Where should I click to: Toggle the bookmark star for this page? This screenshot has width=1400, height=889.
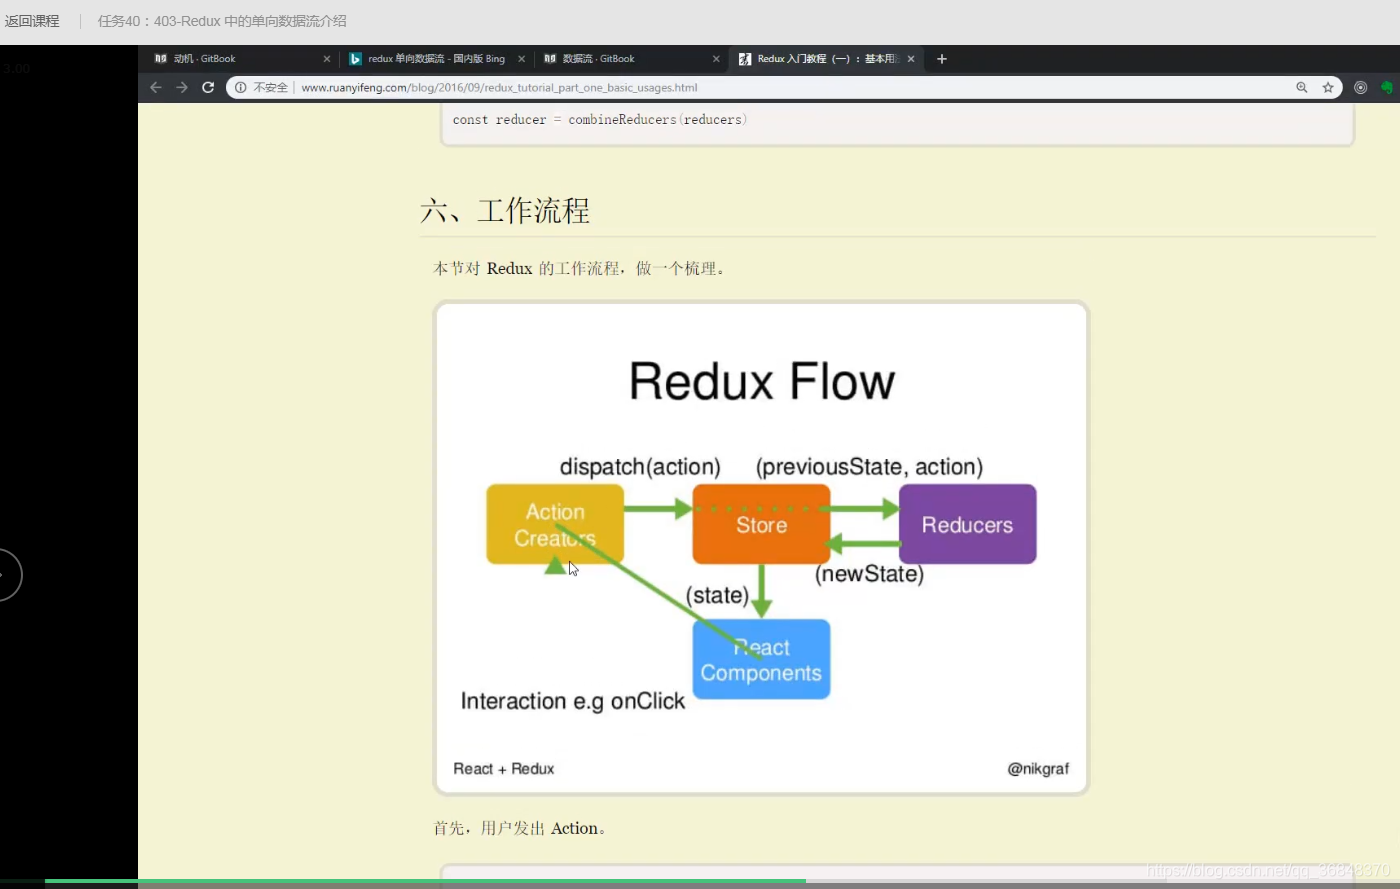click(x=1328, y=87)
